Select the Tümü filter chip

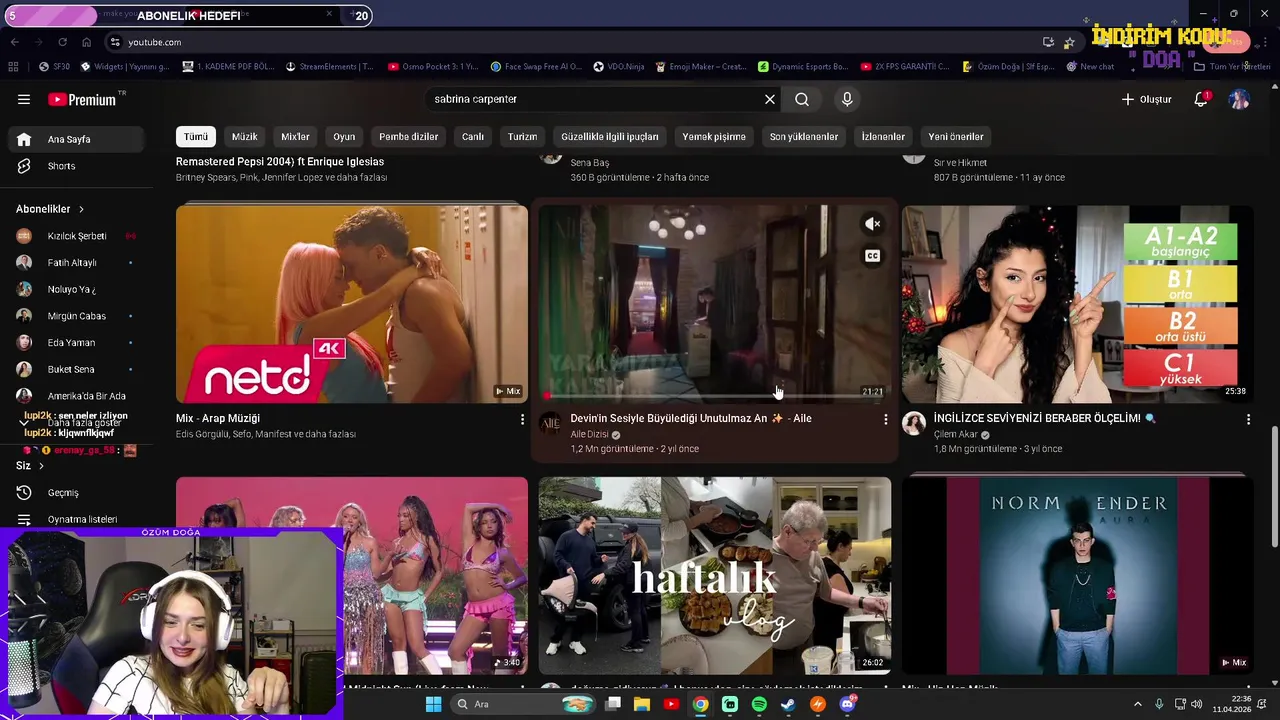tap(196, 137)
